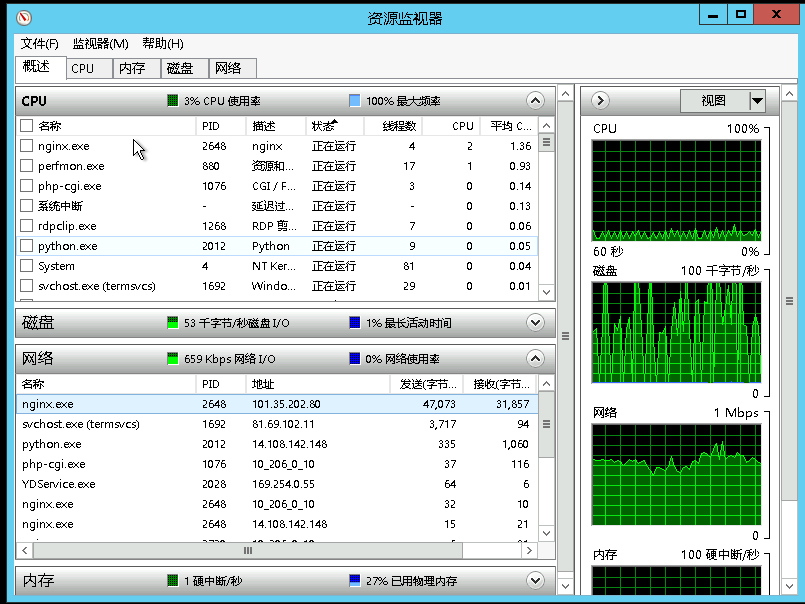Click up arrow of CPU process list scrollbar
Image resolution: width=805 pixels, height=604 pixels.
point(546,126)
